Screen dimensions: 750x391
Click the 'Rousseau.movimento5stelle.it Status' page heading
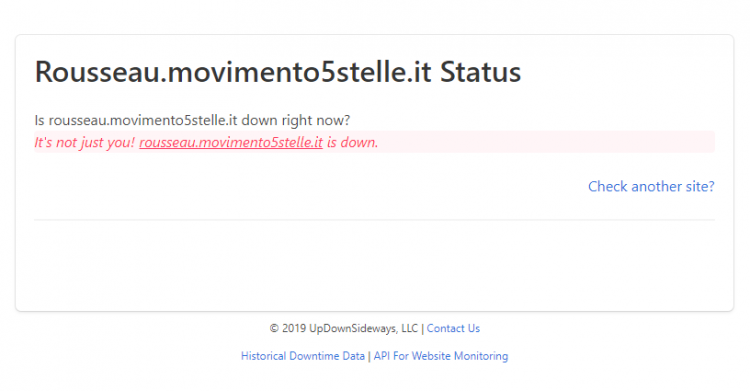coord(278,72)
